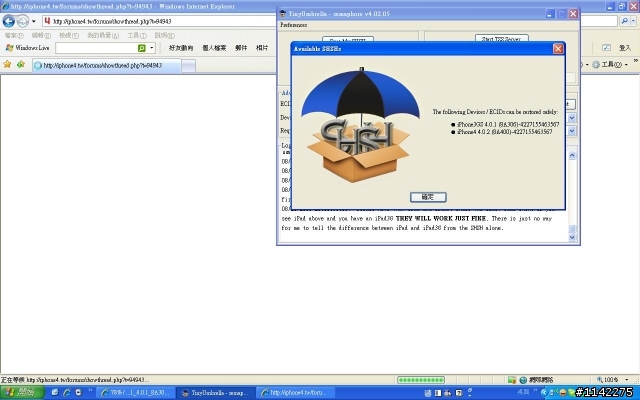
Task: Click green Windows Live search icon
Action: point(142,48)
